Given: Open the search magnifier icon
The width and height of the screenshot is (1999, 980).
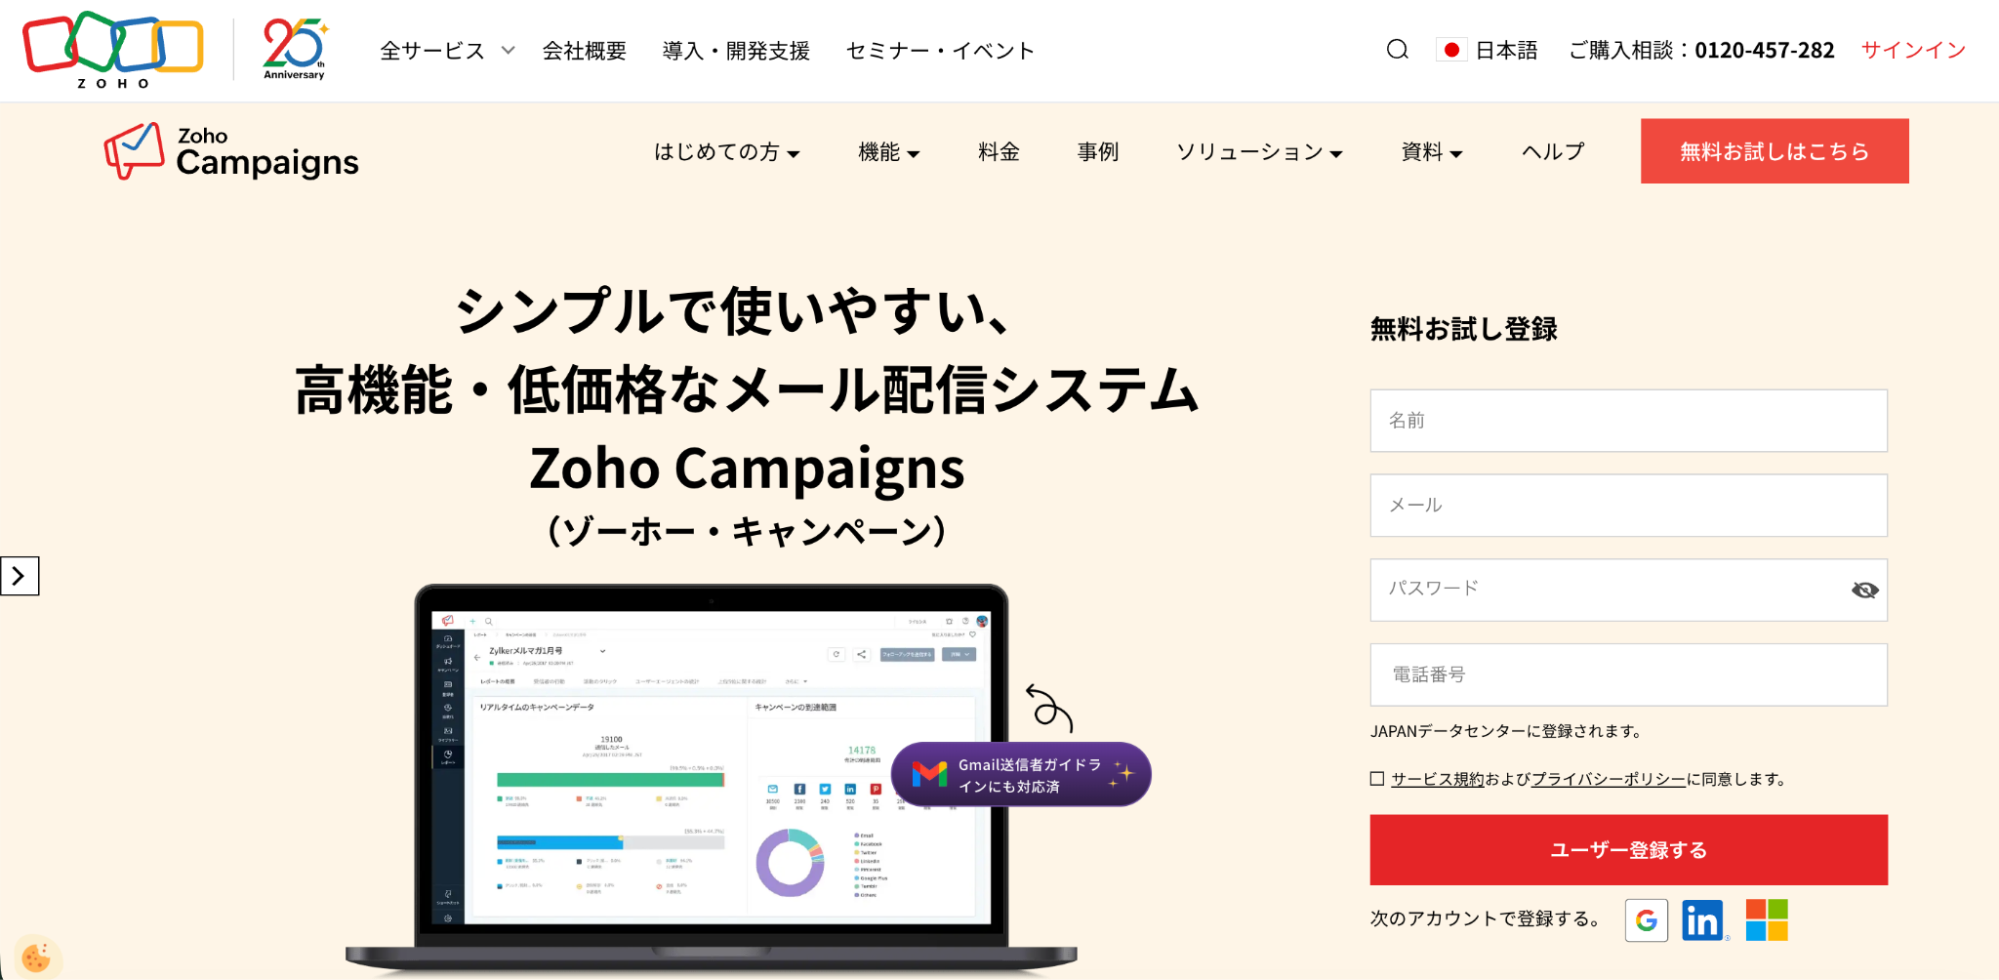Looking at the screenshot, I should 1397,50.
